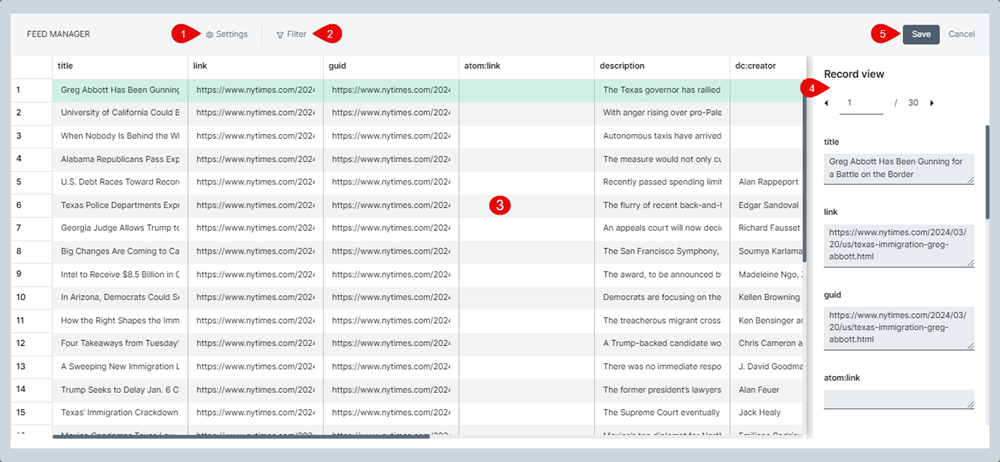Click the table horizontal scrollbar
Screen dimensions: 1000x462
241,436
